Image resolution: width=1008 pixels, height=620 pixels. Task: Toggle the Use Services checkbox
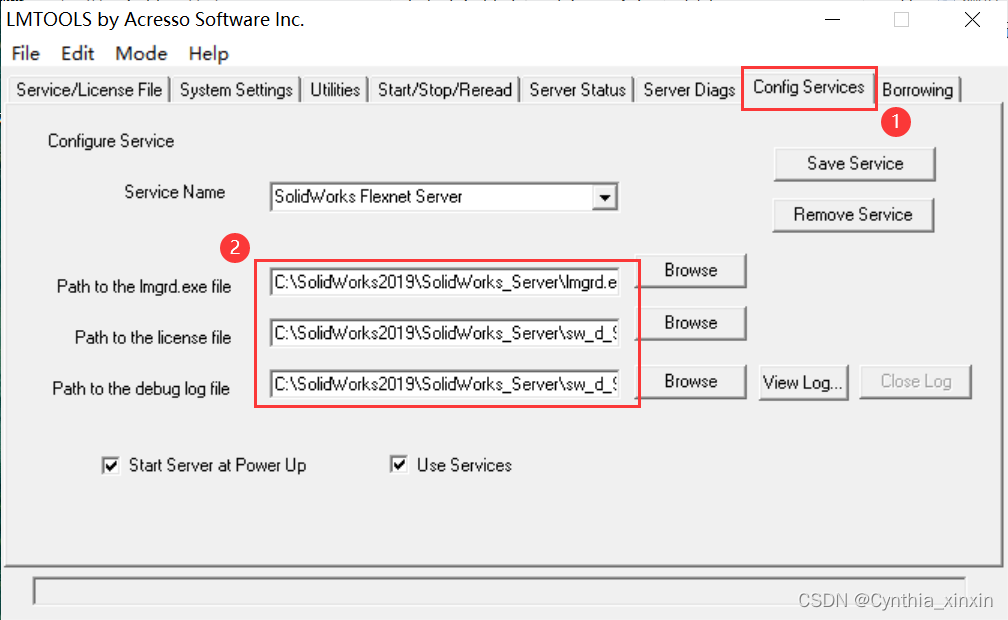(399, 464)
